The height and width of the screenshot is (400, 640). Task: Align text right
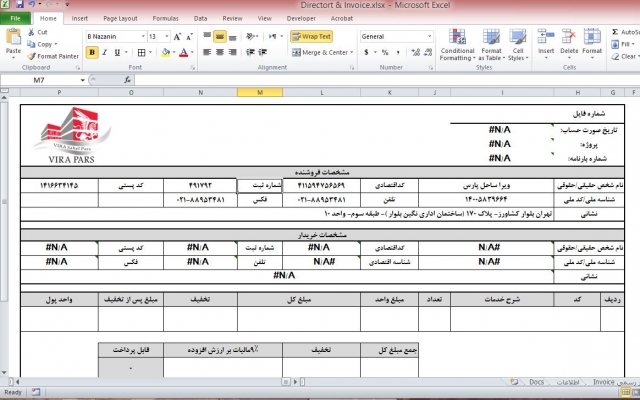click(x=232, y=52)
